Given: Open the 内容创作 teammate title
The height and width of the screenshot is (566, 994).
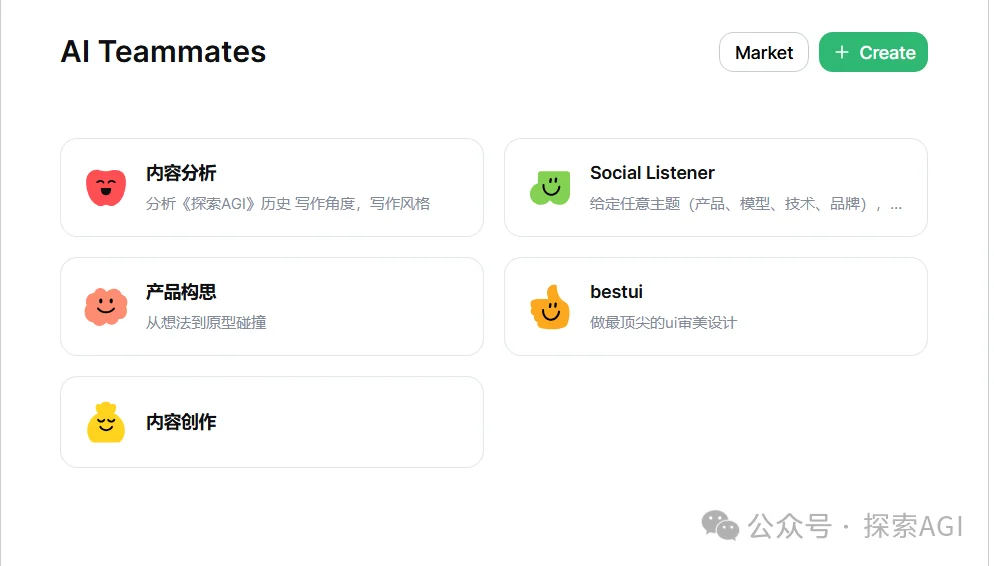Looking at the screenshot, I should point(181,422).
